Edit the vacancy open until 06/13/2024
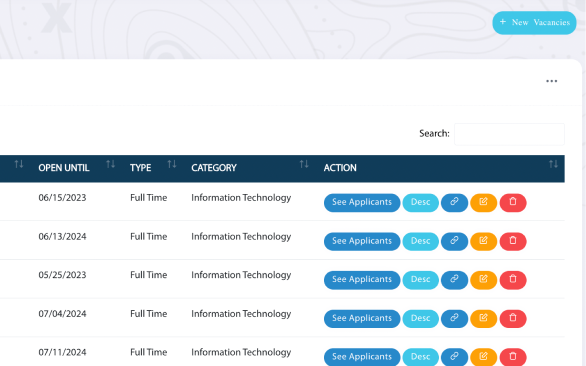Image resolution: width=586 pixels, height=366 pixels. click(483, 241)
